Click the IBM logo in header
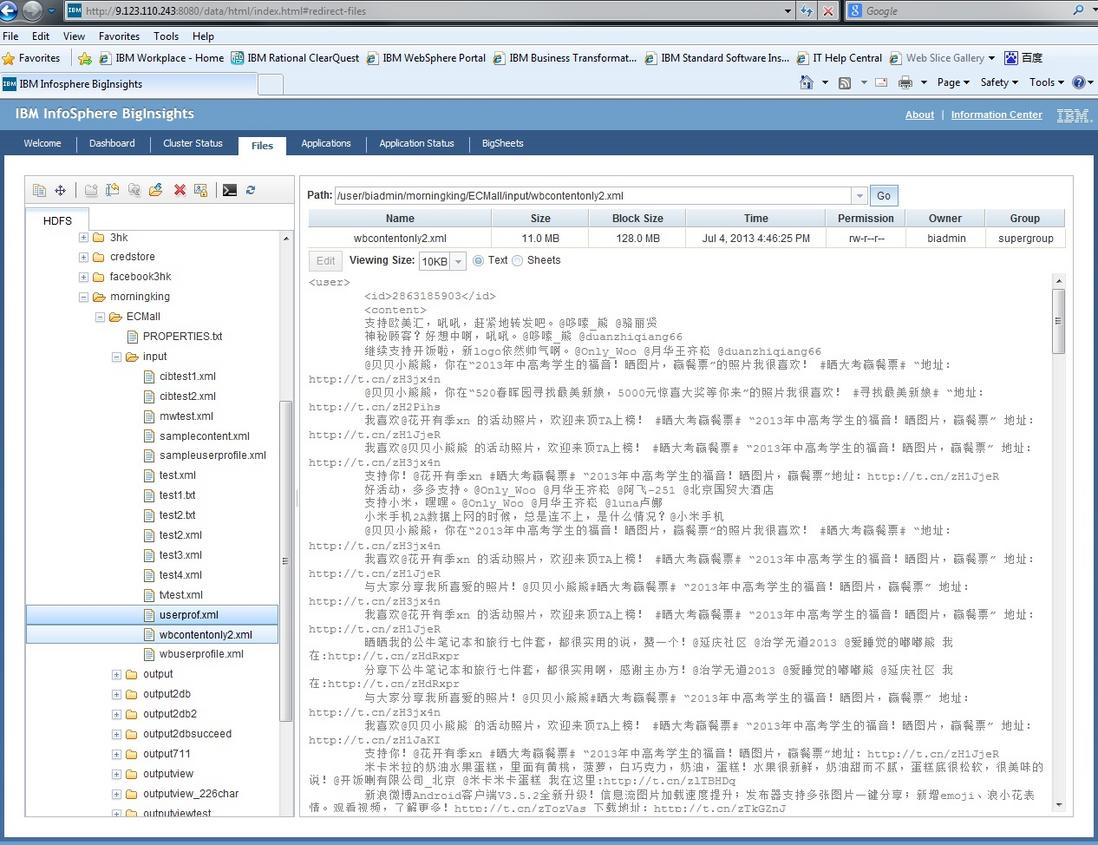The image size is (1098, 845). 1073,115
